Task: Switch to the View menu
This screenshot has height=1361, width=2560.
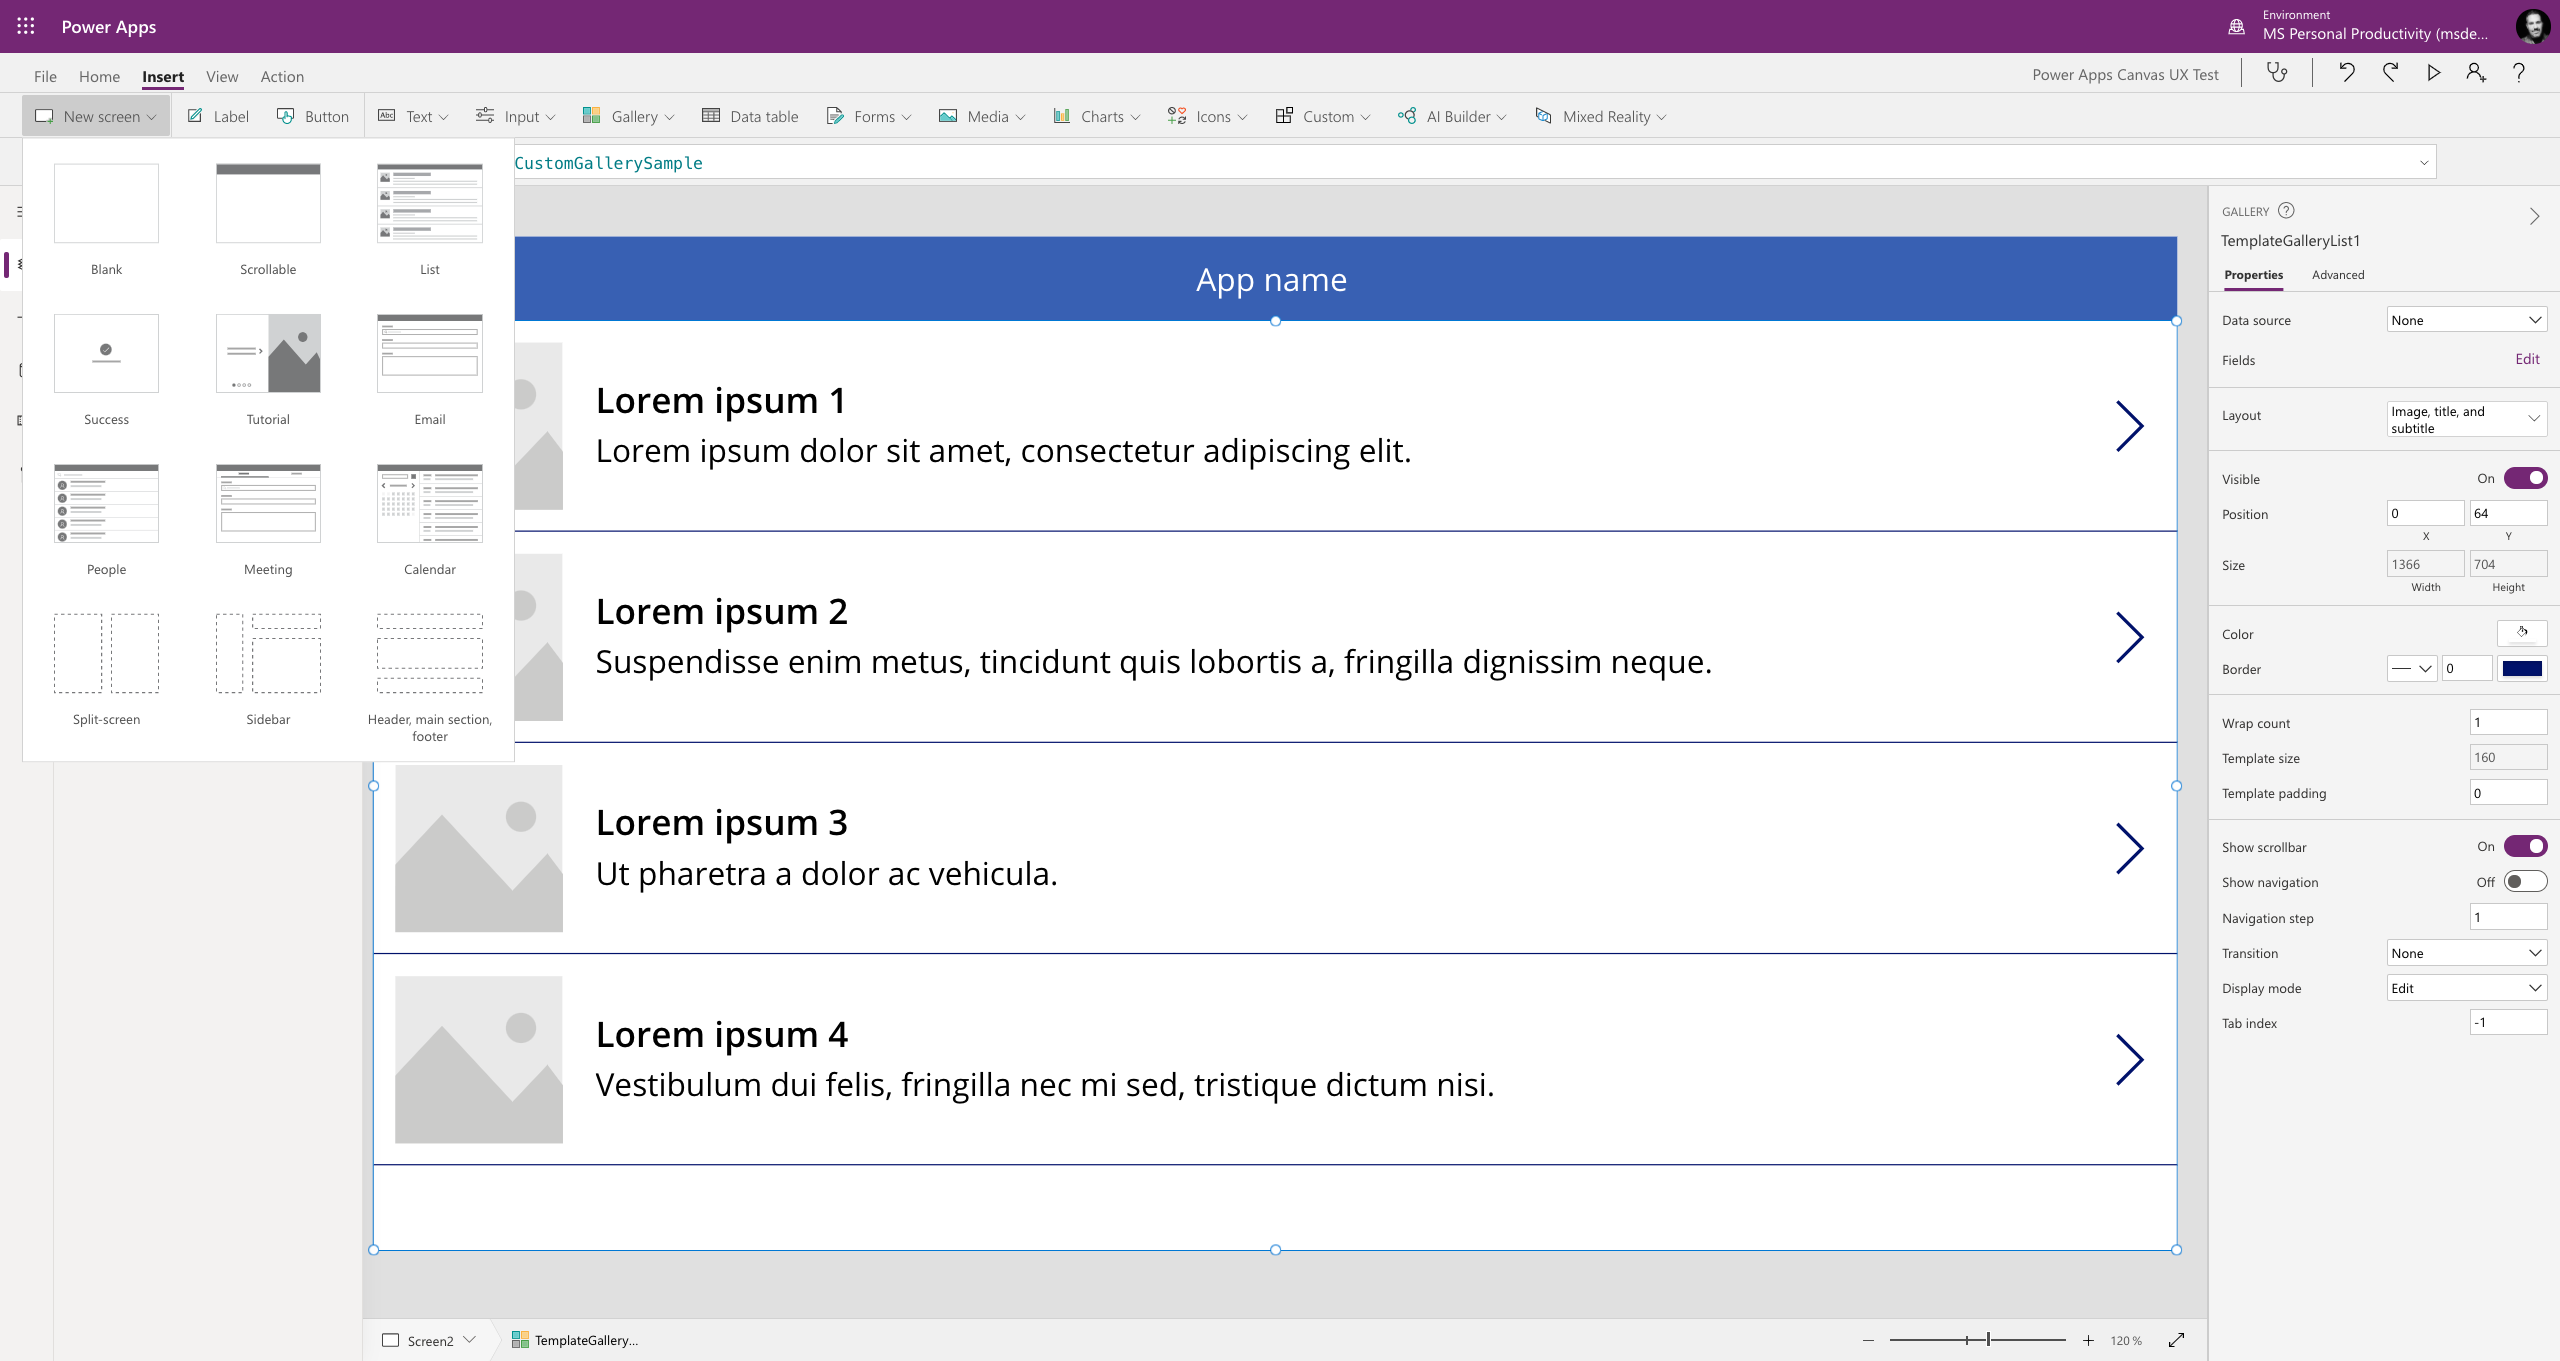Action: pyautogui.click(x=221, y=76)
